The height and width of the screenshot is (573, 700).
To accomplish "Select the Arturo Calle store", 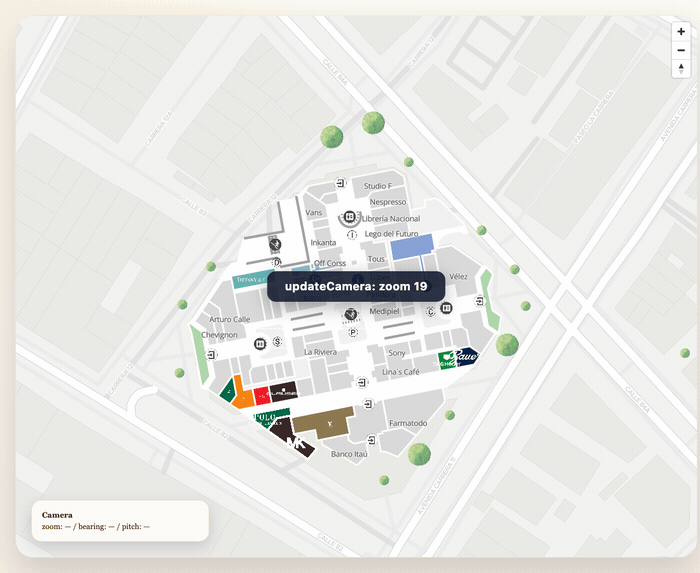I will (x=230, y=320).
